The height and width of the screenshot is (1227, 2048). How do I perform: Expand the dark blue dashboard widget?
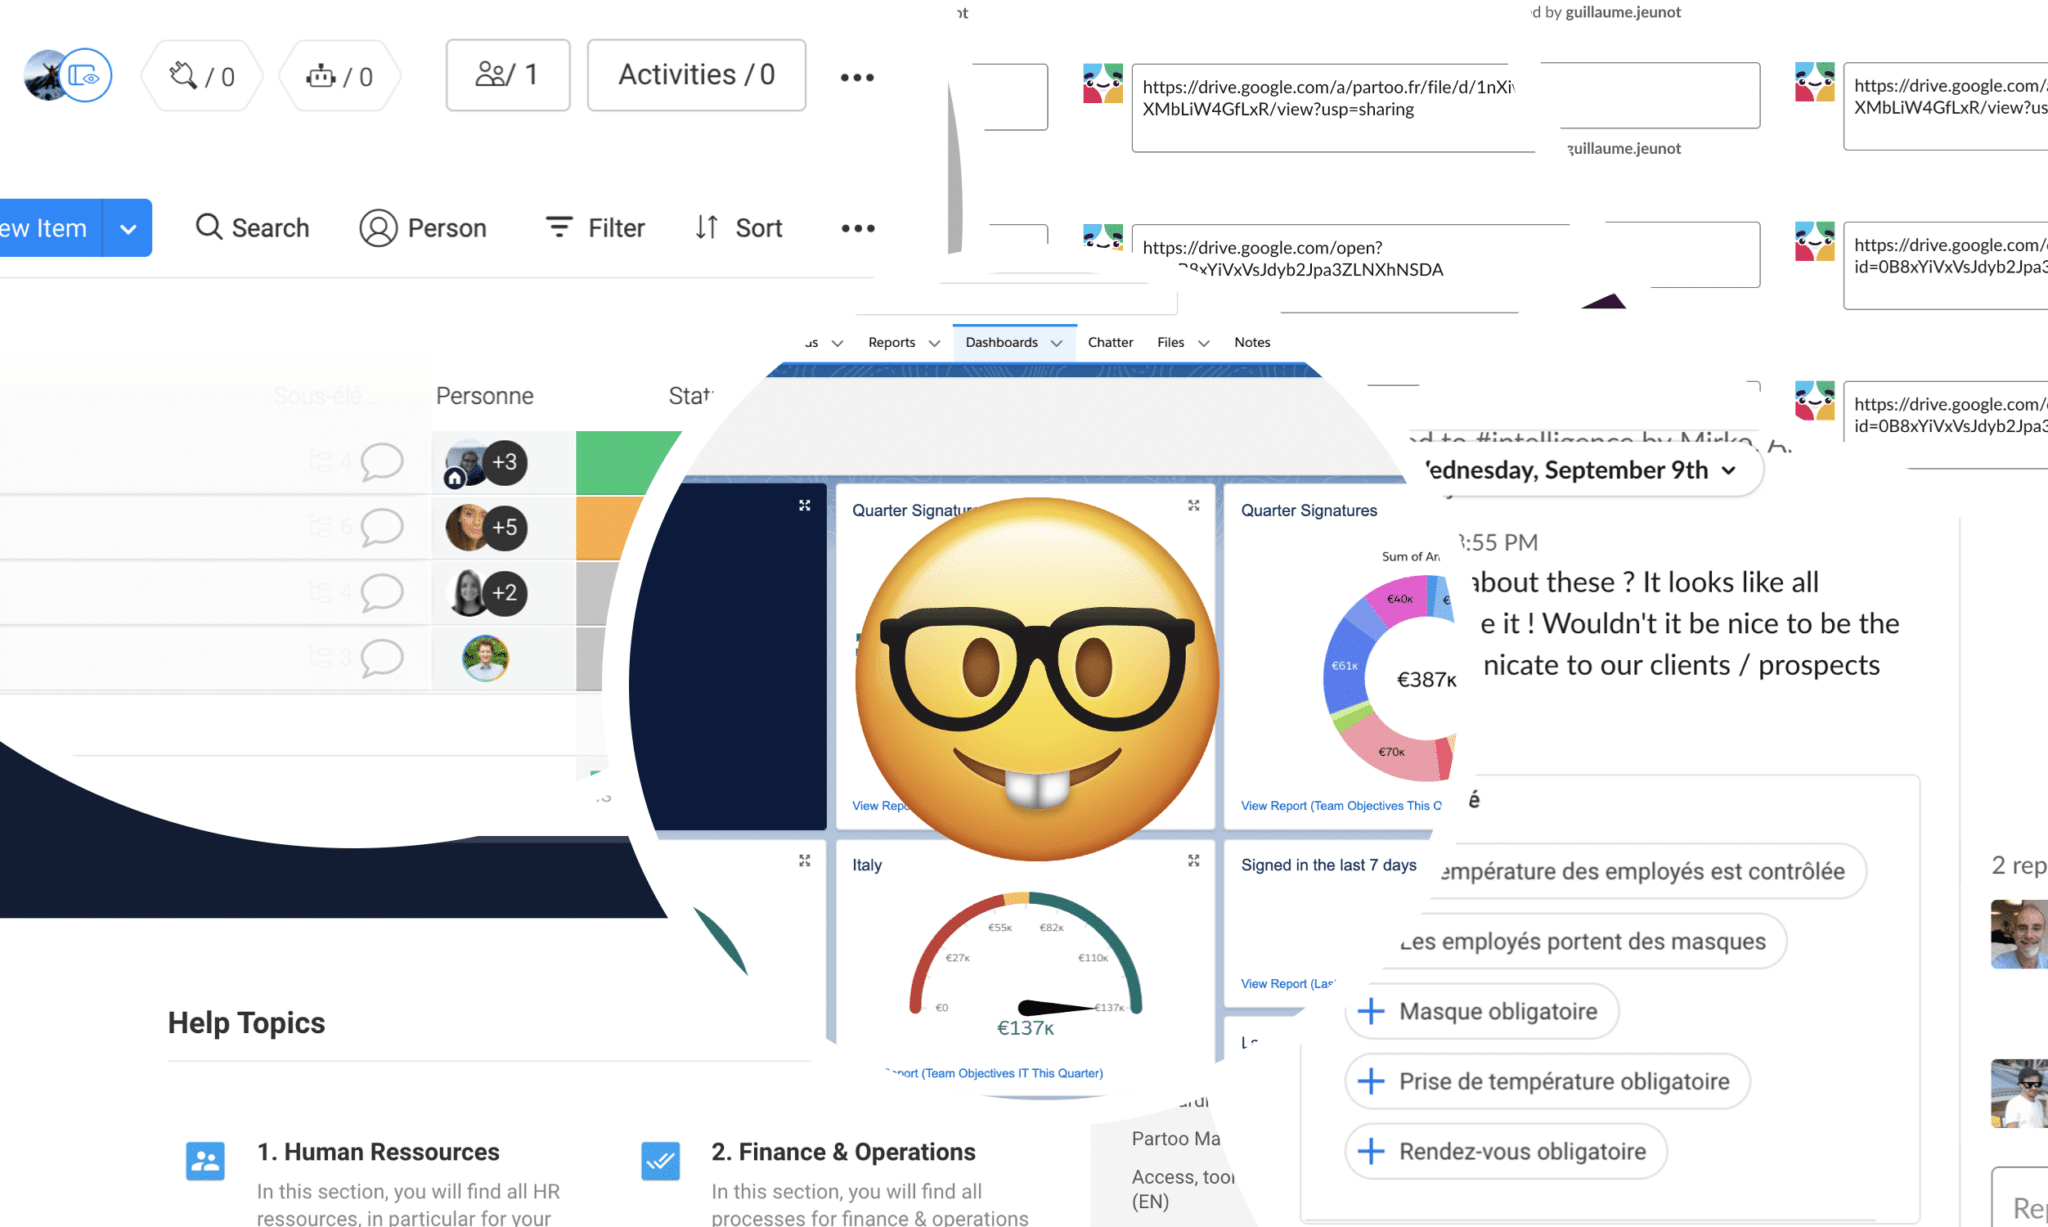coord(804,505)
